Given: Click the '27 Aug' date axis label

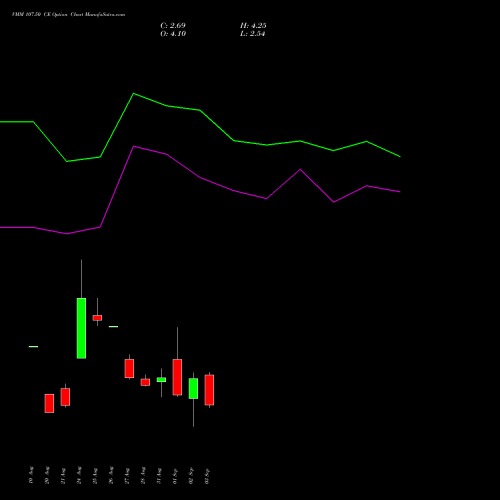Looking at the screenshot, I should click(127, 476).
